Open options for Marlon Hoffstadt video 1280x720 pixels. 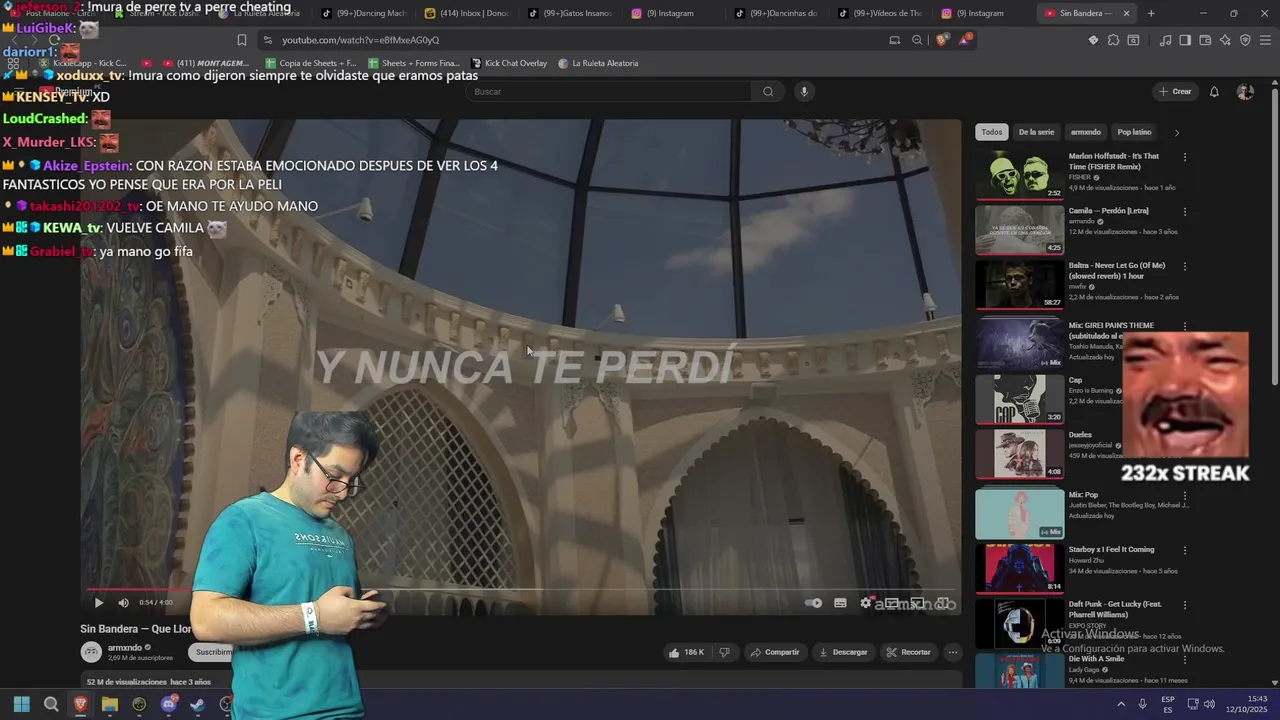tap(1185, 157)
